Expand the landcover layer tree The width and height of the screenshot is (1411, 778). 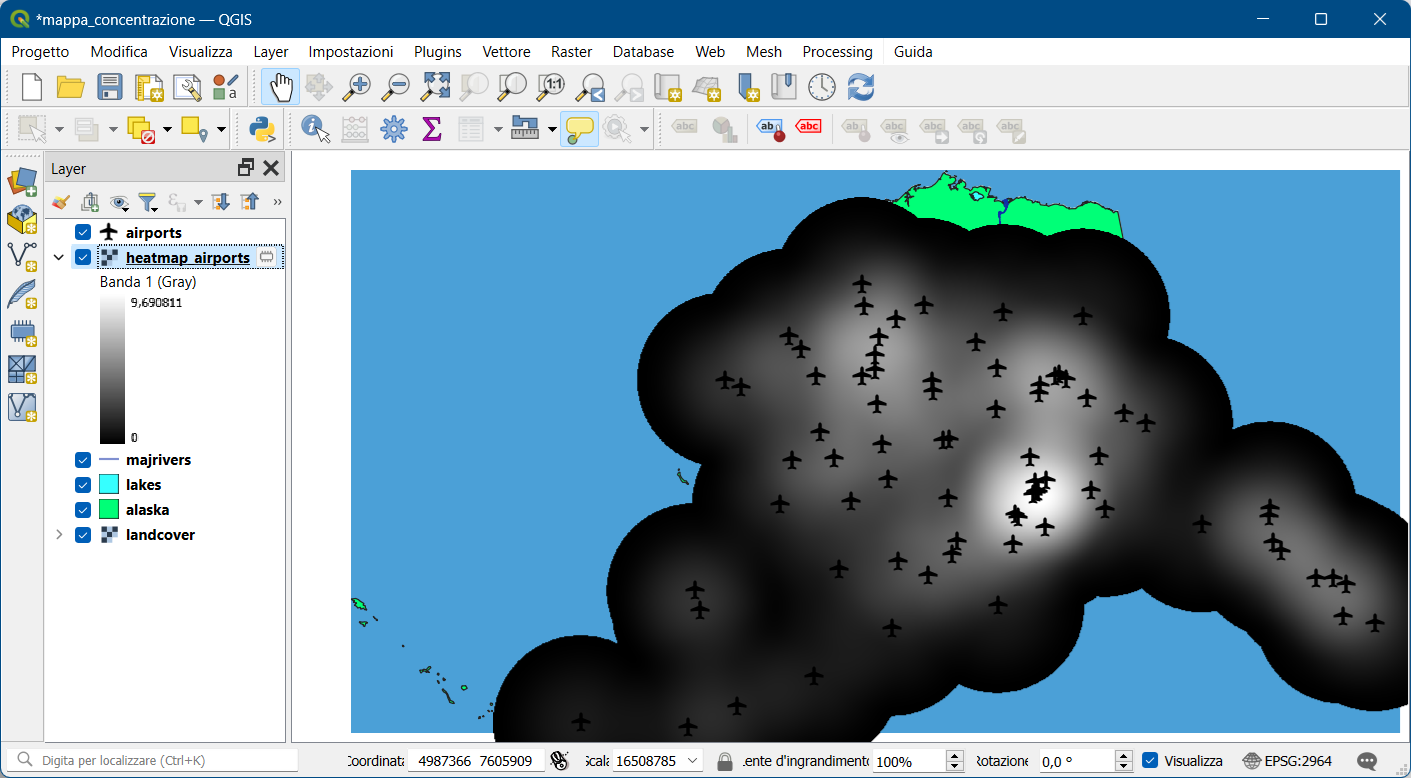(58, 535)
